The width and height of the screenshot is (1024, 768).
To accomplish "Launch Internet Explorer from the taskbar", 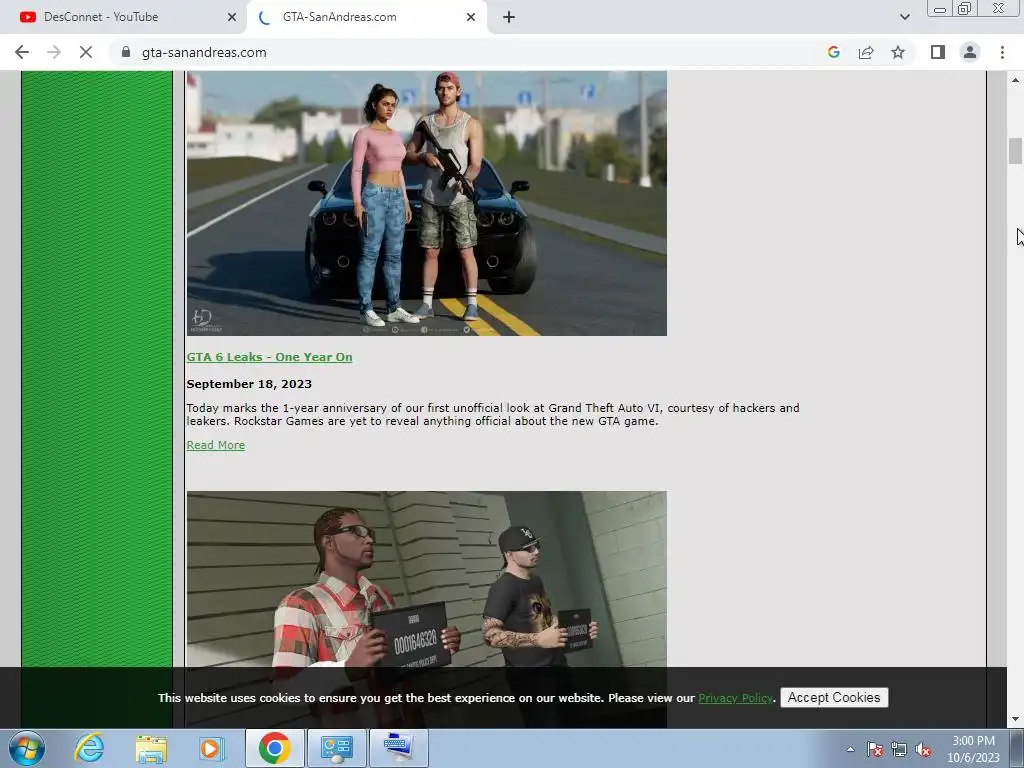I will (x=89, y=748).
